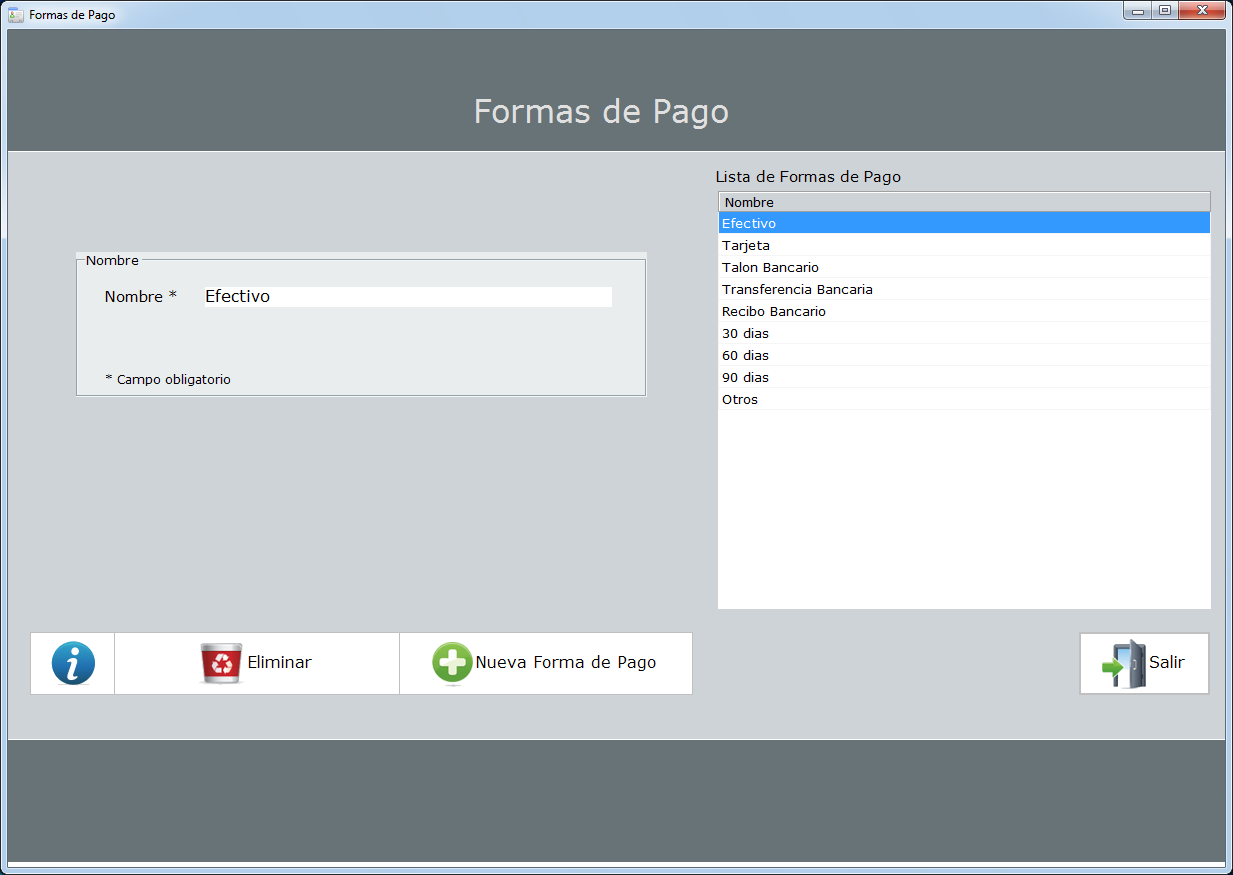Pick Transferencia Bancaria from the list
1233x875 pixels.
pyautogui.click(x=963, y=289)
